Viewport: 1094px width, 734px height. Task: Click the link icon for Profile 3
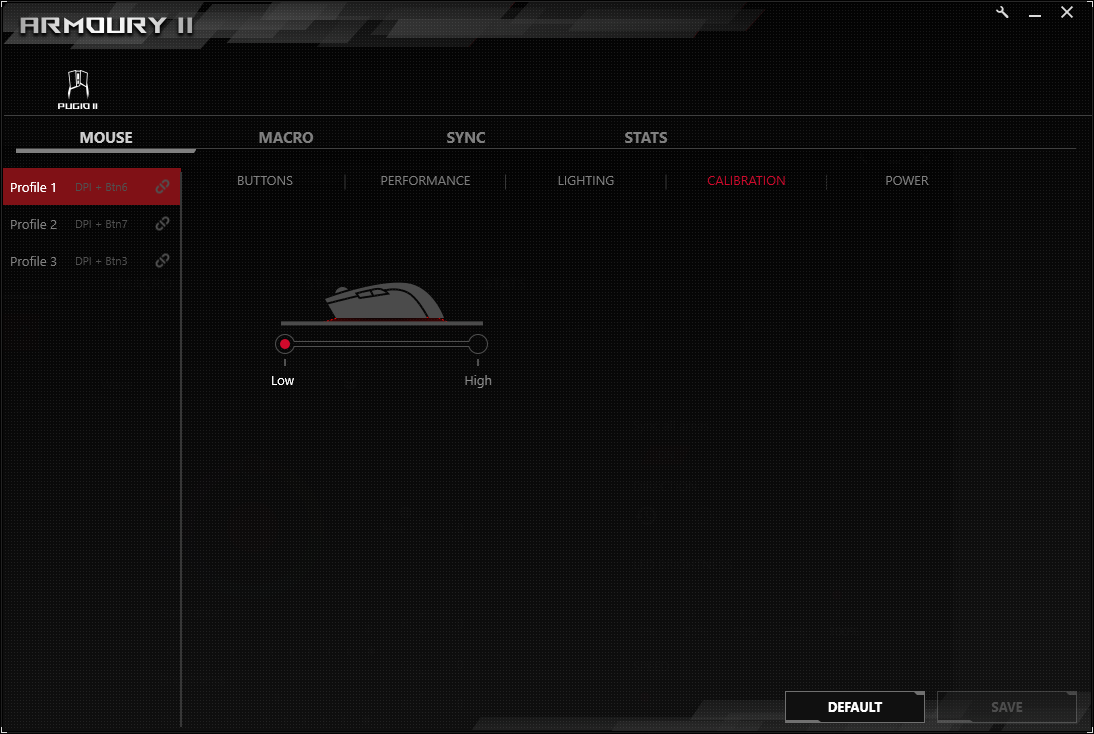coord(163,260)
